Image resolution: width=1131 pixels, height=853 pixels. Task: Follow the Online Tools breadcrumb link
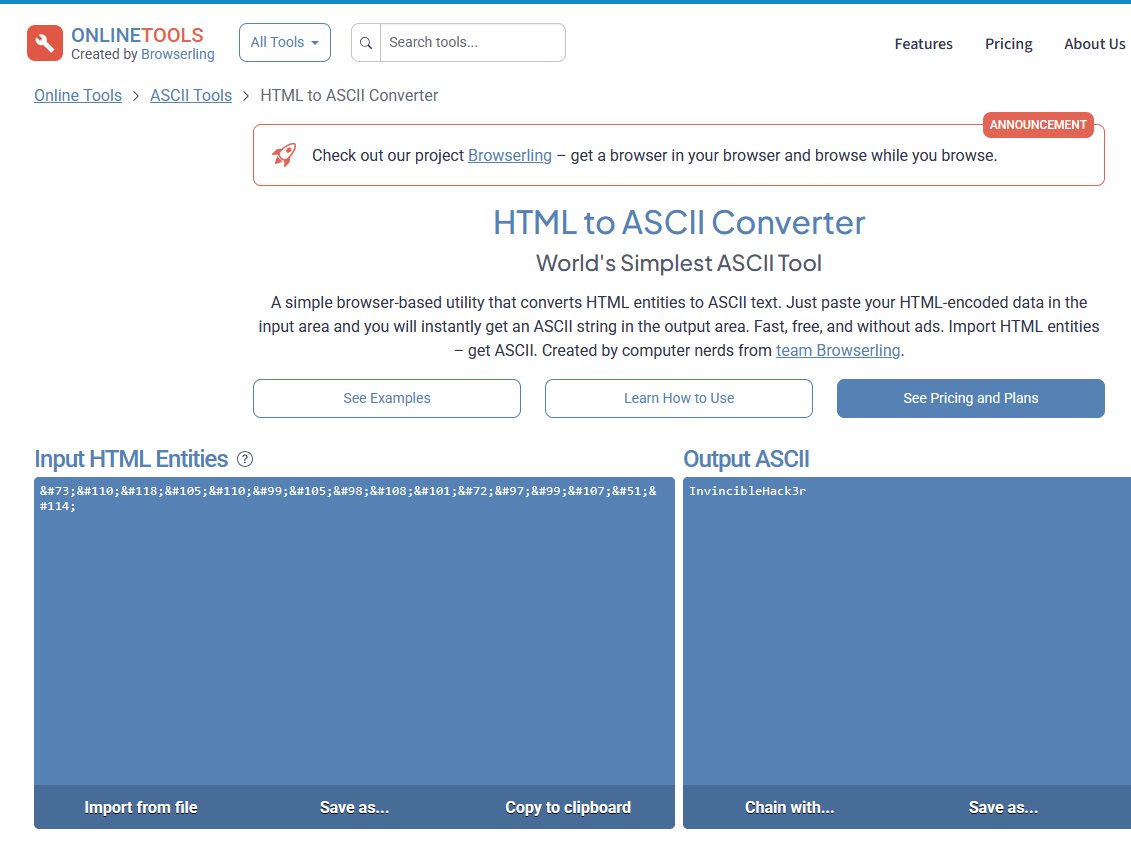pyautogui.click(x=78, y=95)
